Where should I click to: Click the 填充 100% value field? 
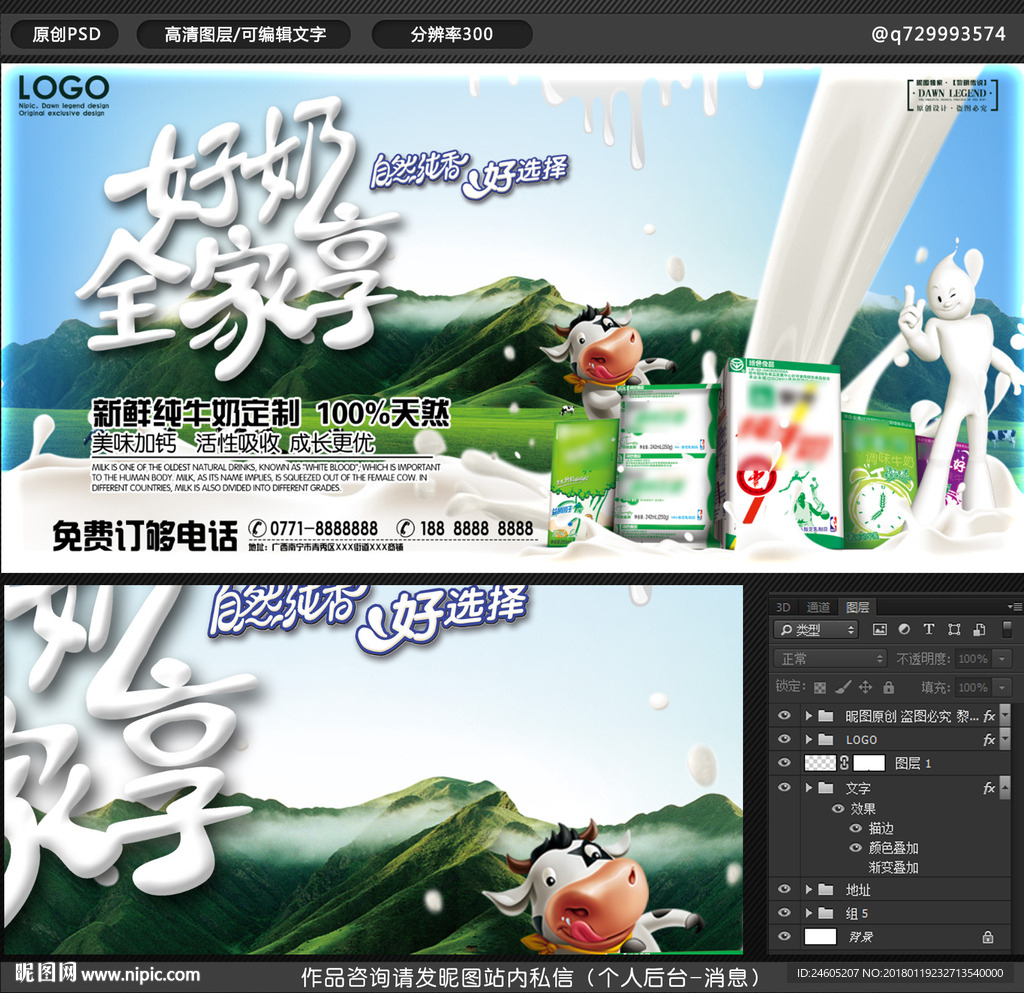coord(974,687)
